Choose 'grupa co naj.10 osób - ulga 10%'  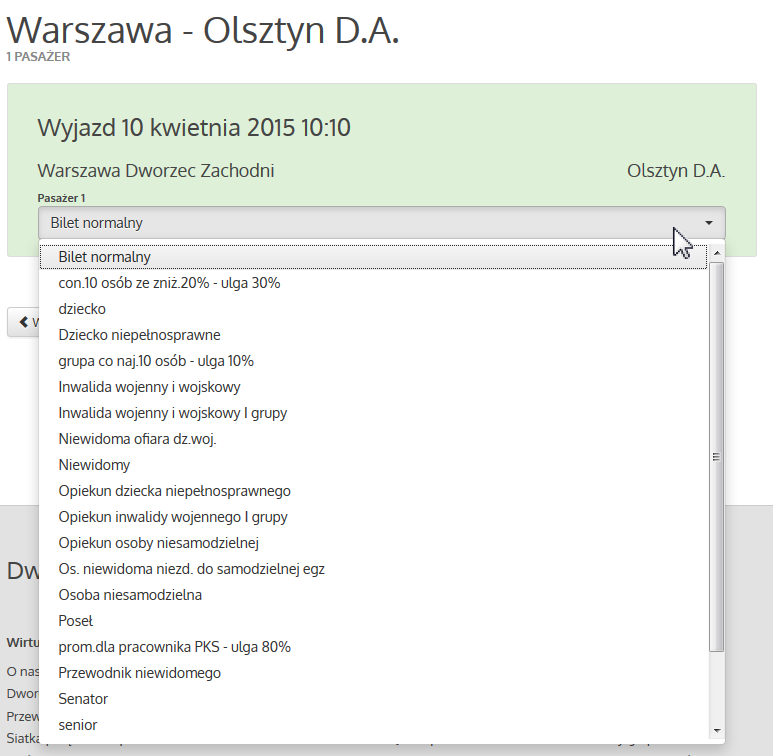pyautogui.click(x=373, y=361)
